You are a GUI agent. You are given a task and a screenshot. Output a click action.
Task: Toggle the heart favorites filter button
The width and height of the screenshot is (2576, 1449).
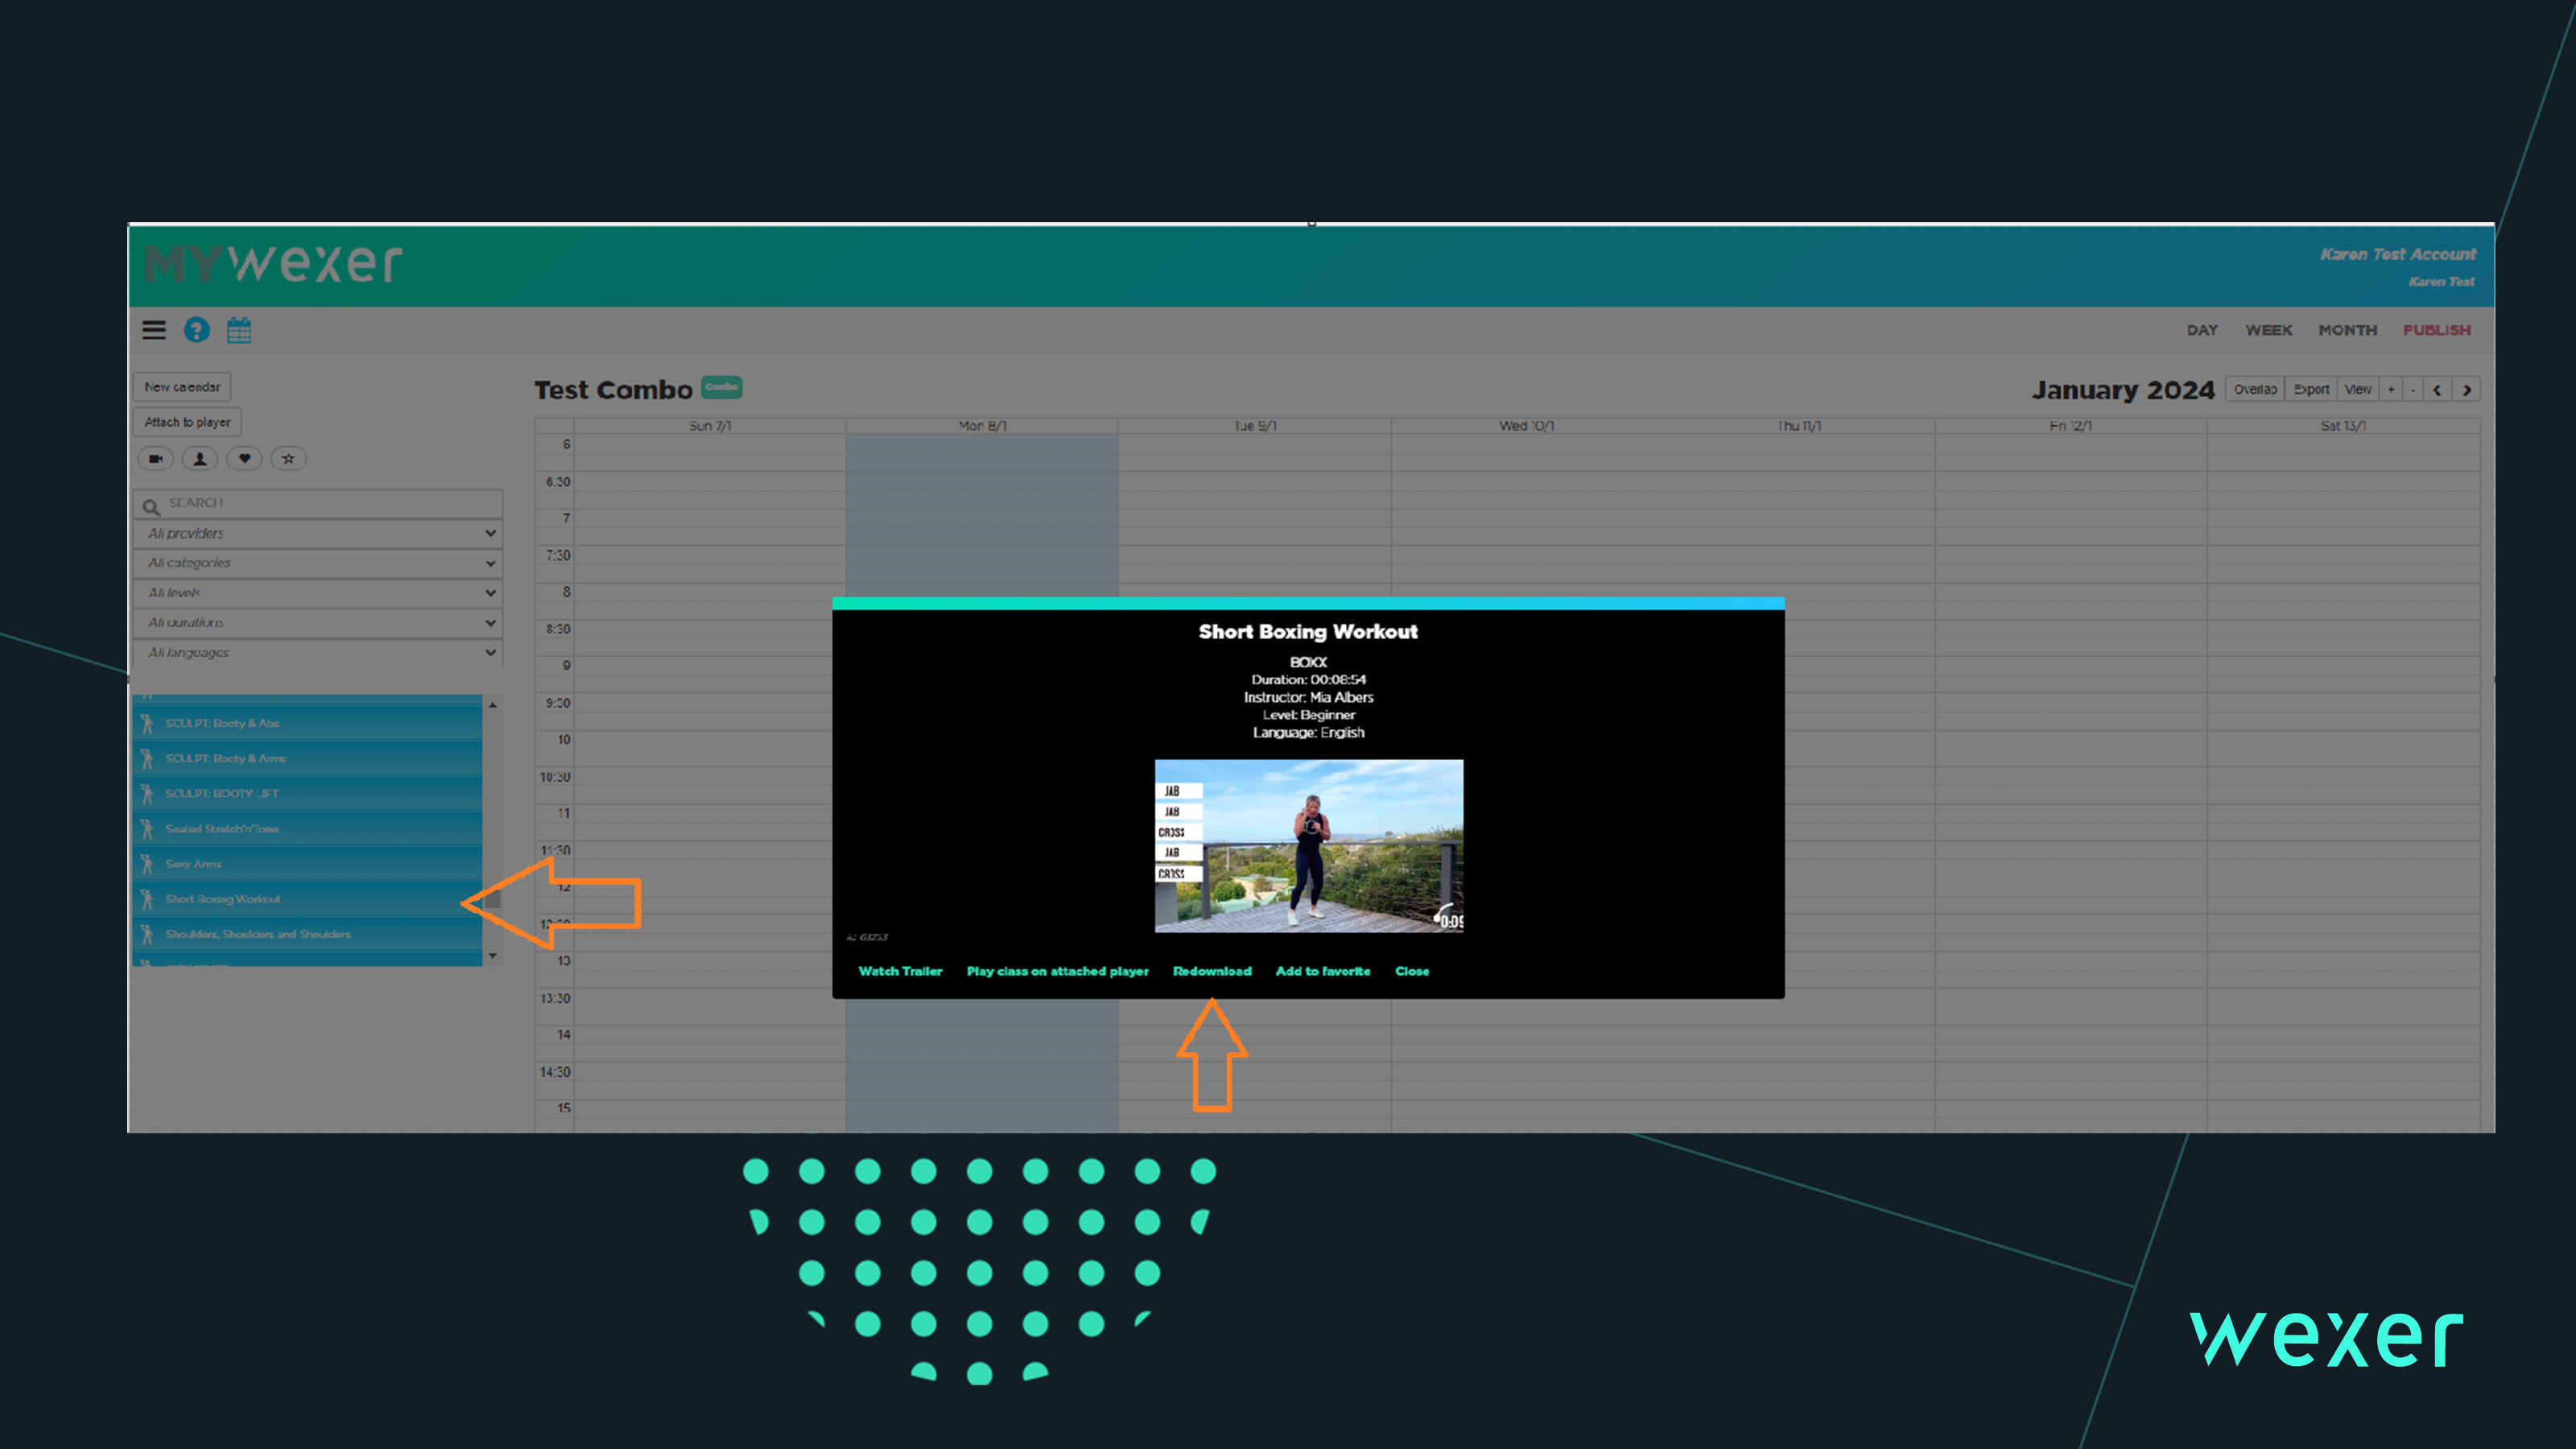coord(244,459)
